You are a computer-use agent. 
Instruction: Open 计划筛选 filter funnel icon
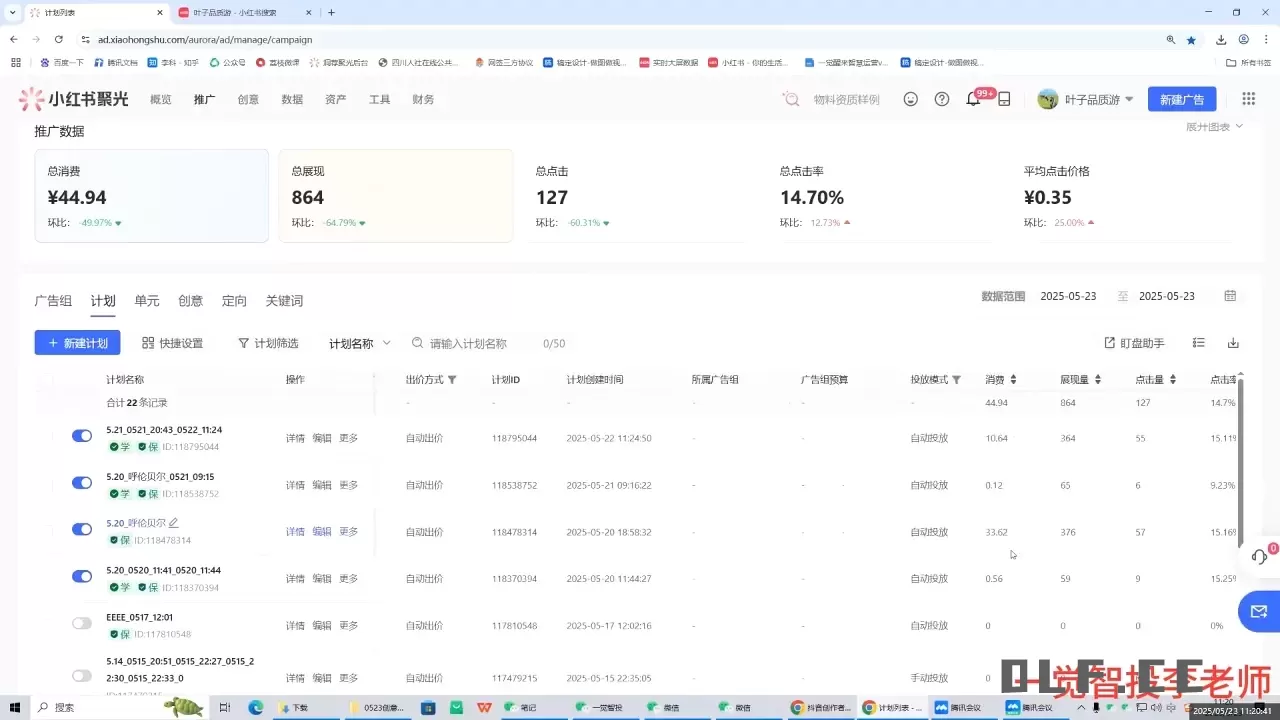point(243,342)
